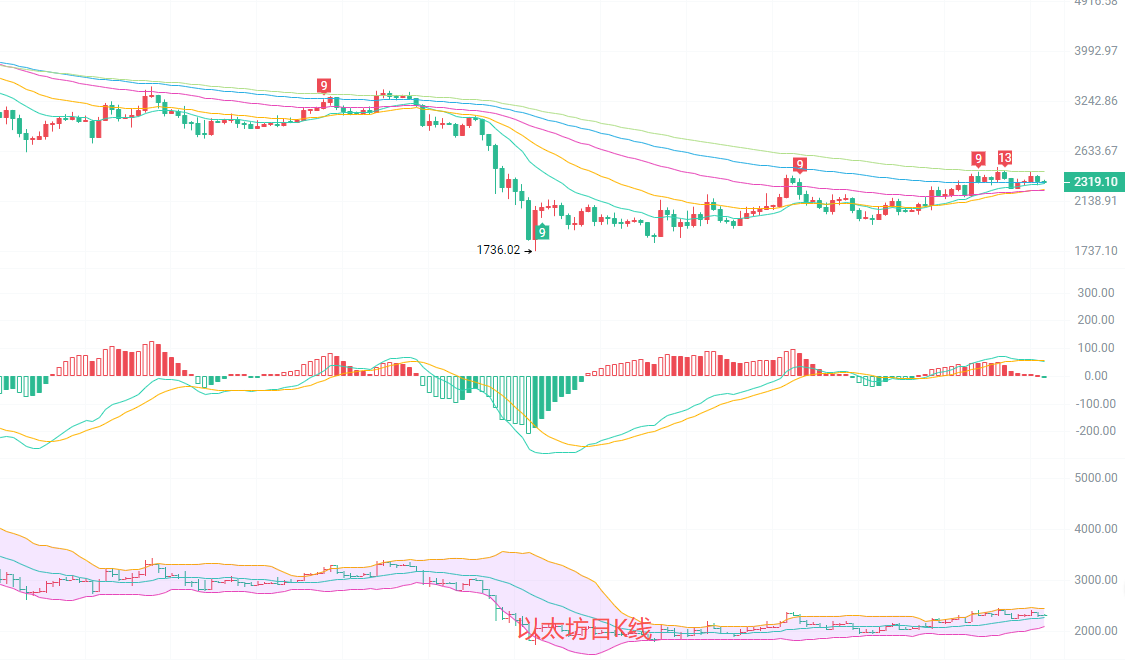Click the 3992.97 price axis label

point(1096,51)
